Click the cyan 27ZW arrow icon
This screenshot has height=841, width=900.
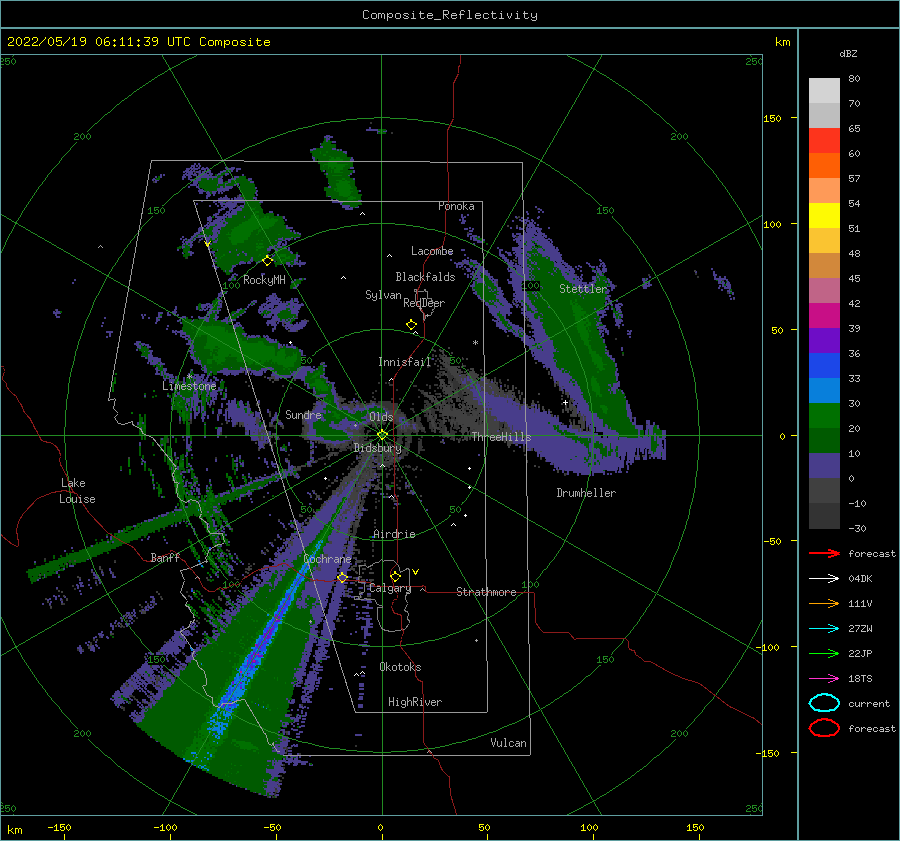[824, 629]
